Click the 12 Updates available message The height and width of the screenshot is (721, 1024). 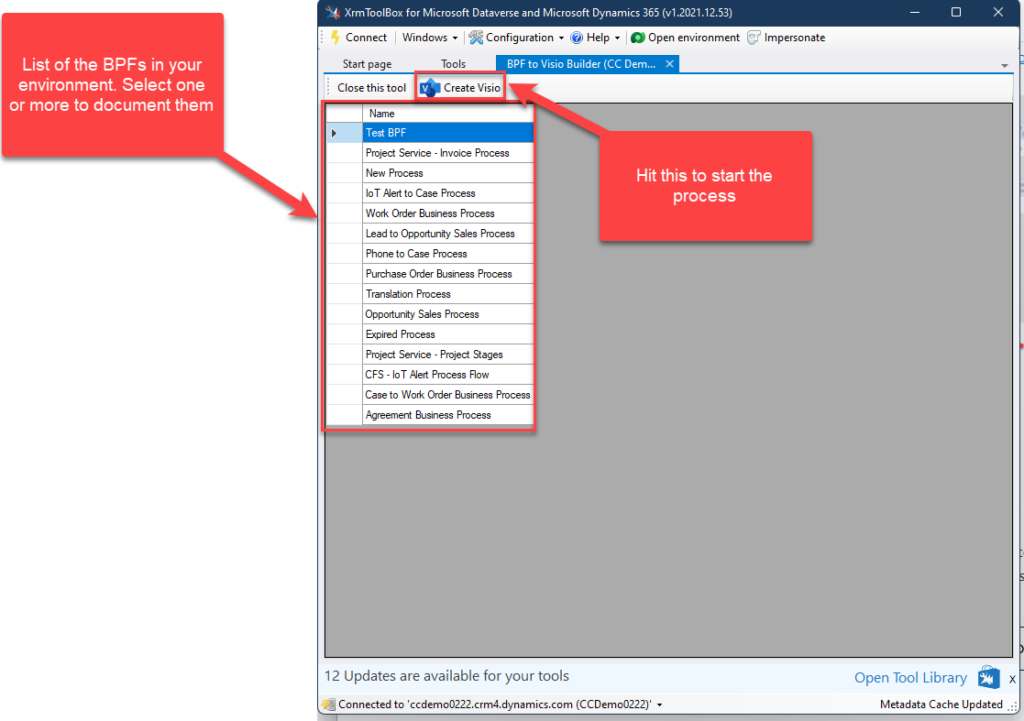(x=447, y=676)
